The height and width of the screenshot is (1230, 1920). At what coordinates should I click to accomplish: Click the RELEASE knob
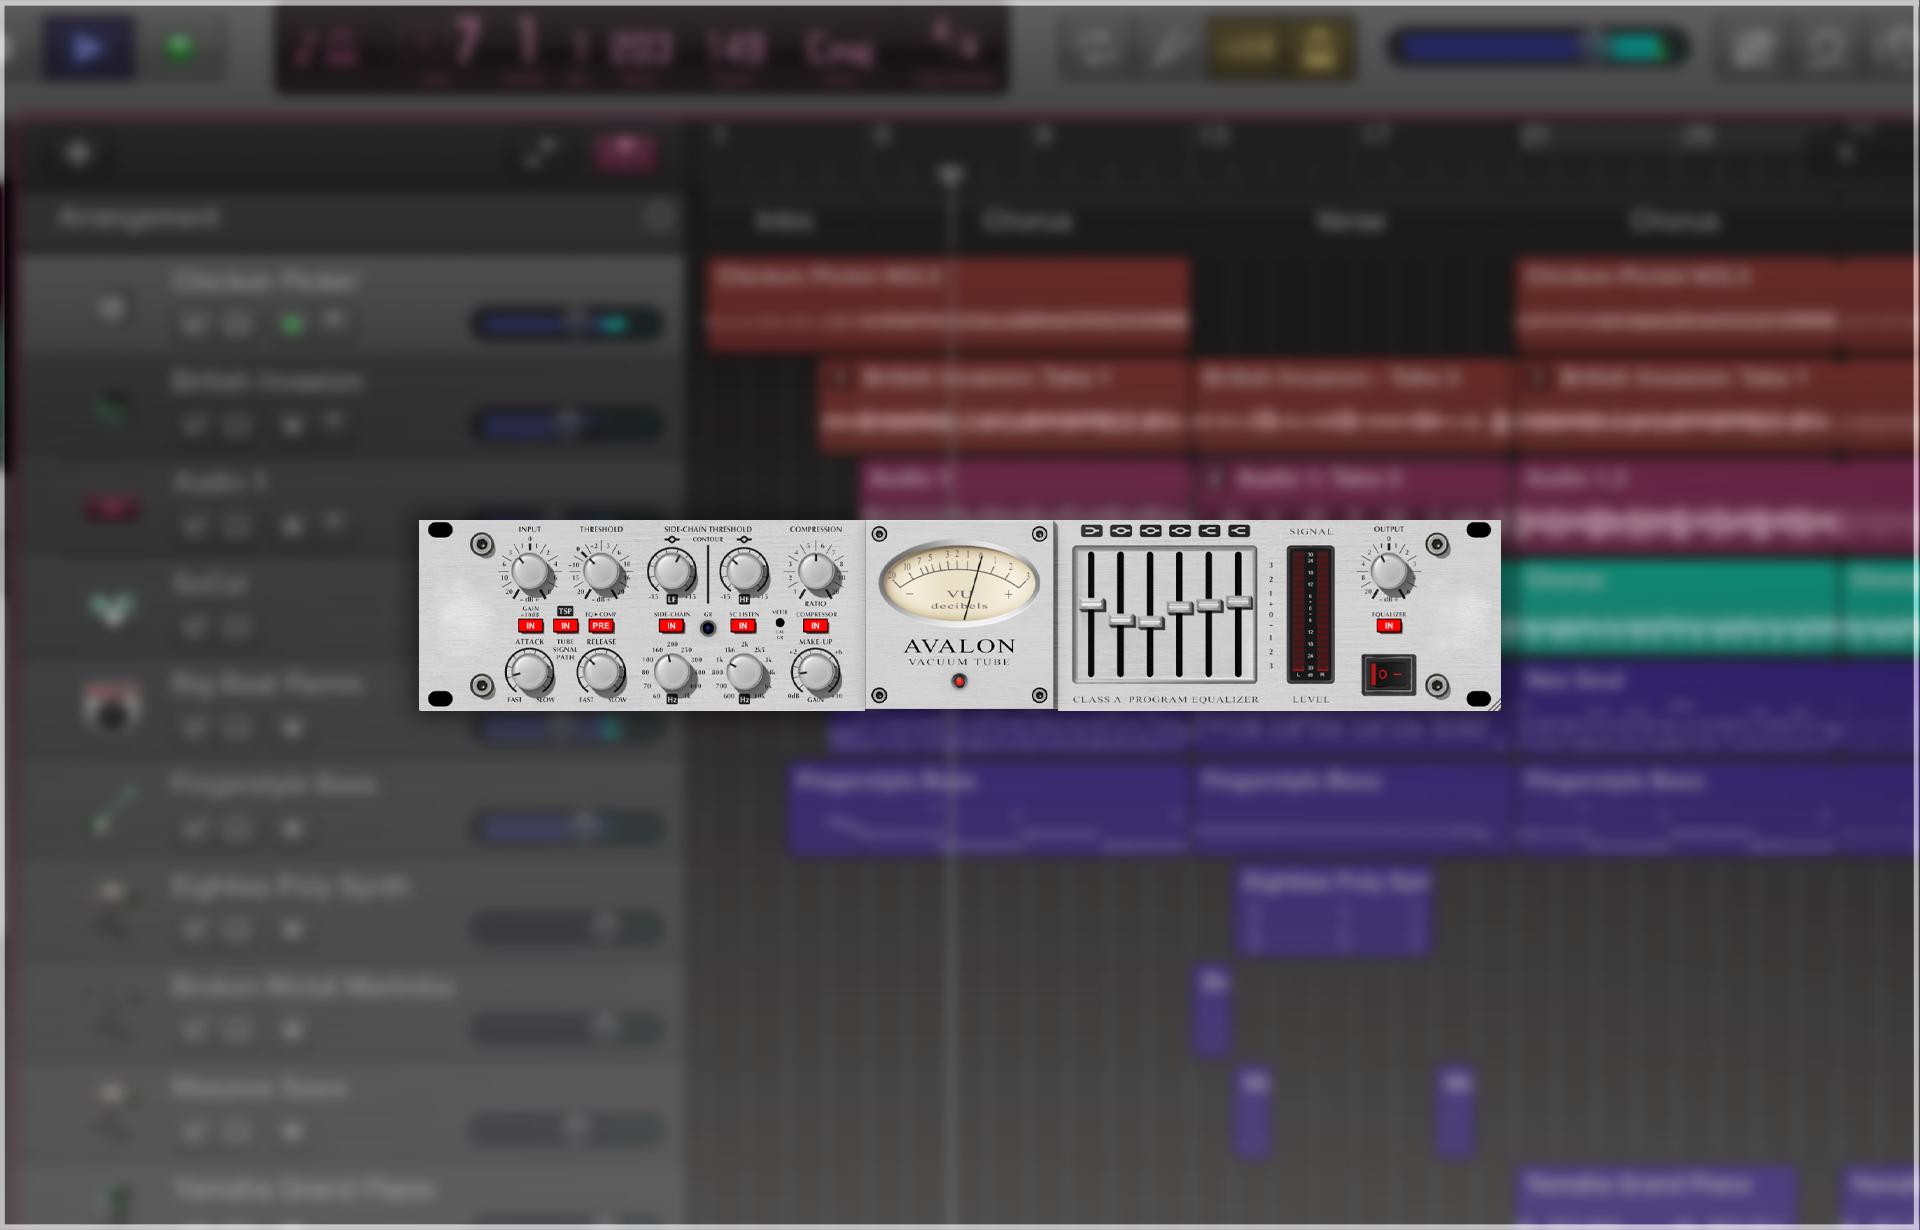[601, 671]
